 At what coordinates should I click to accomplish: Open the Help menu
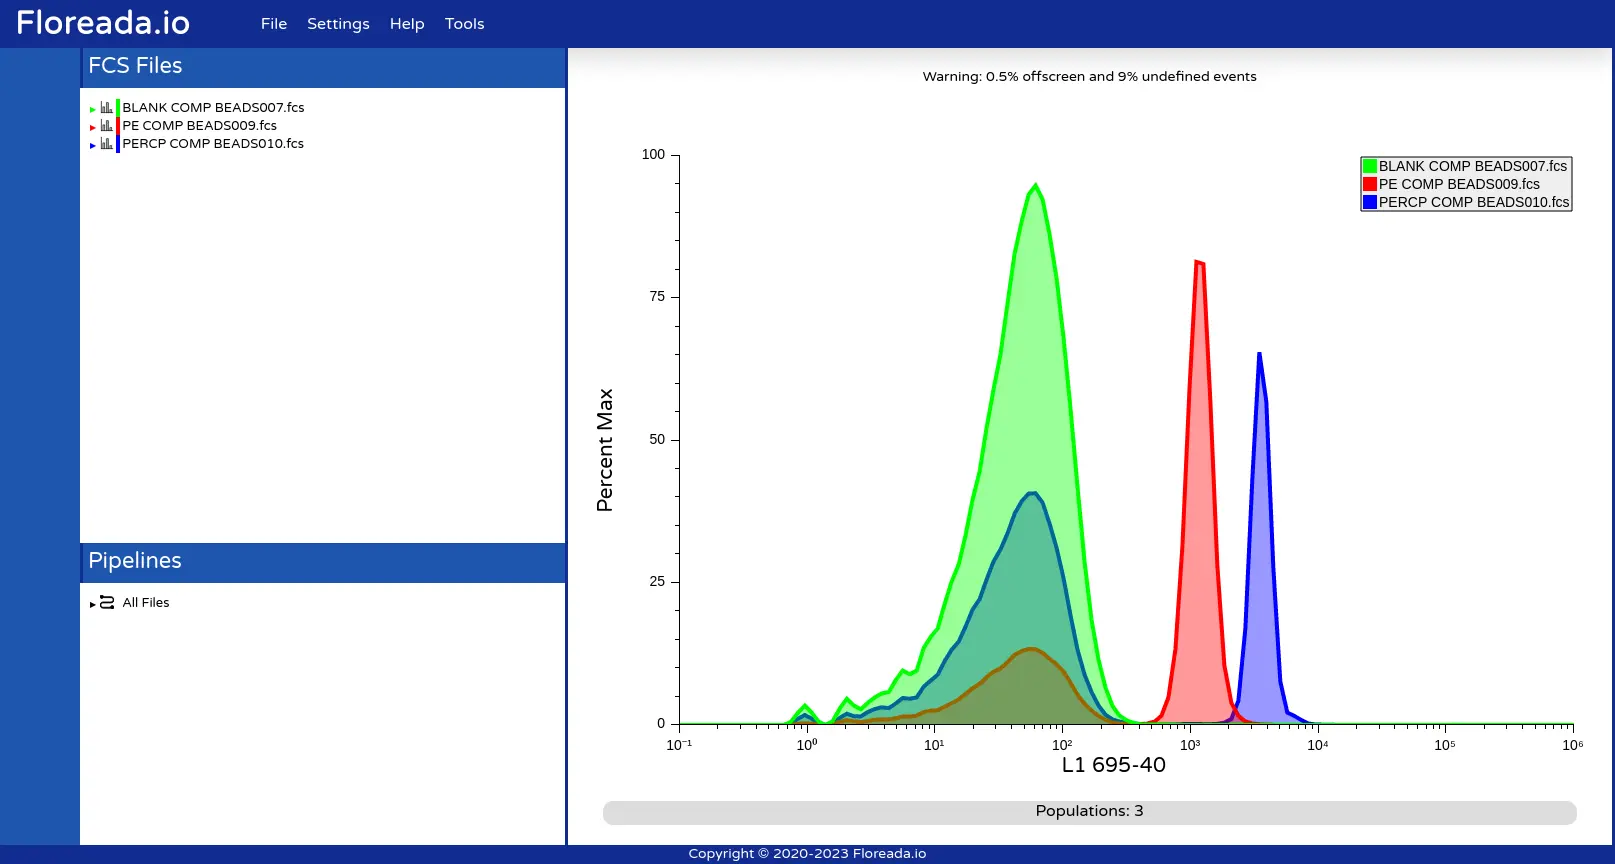pos(407,24)
